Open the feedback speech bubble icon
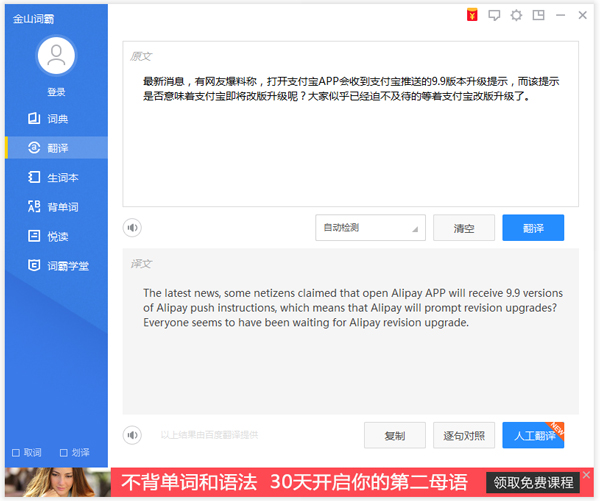This screenshot has height=501, width=600. pyautogui.click(x=494, y=15)
